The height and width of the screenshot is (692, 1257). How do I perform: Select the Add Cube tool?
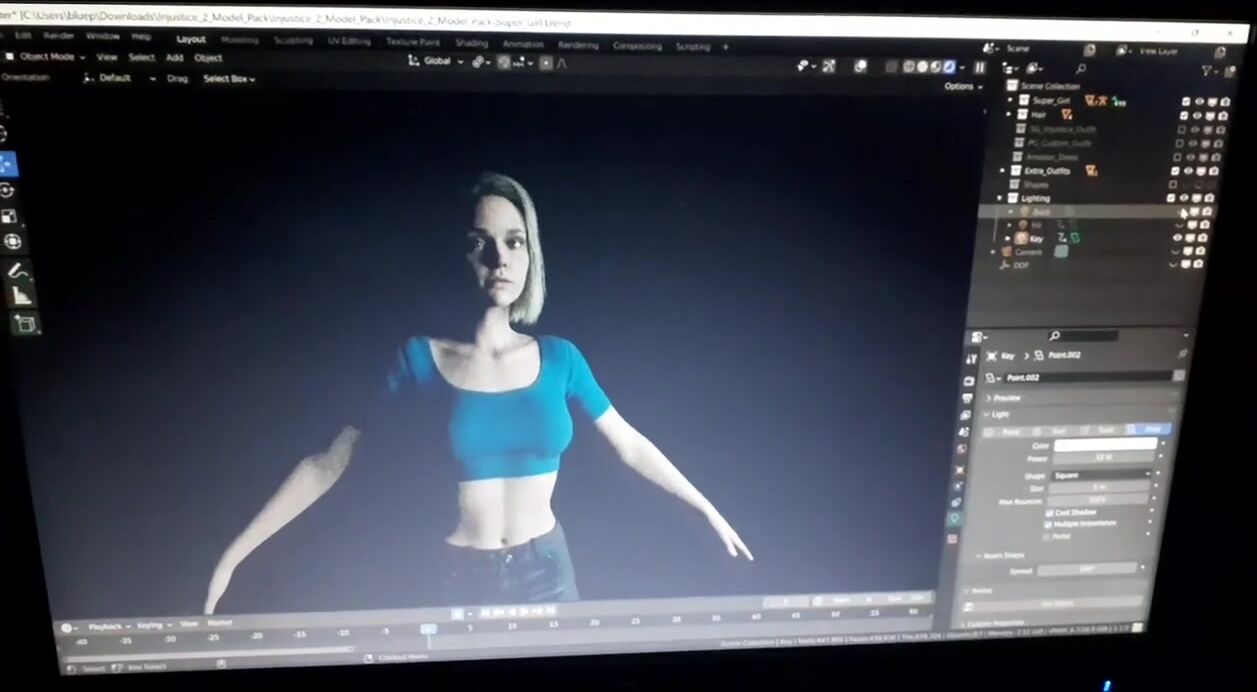(x=25, y=323)
